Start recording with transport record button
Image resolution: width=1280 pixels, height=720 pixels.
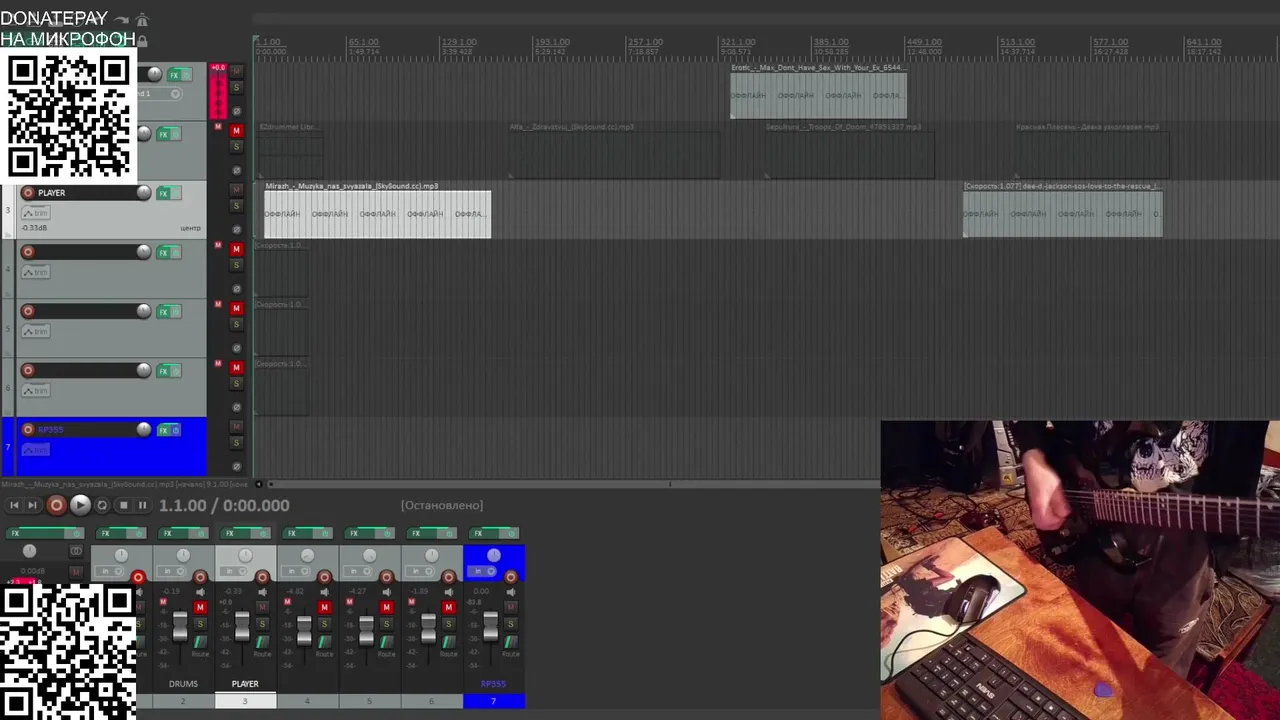[56, 506]
